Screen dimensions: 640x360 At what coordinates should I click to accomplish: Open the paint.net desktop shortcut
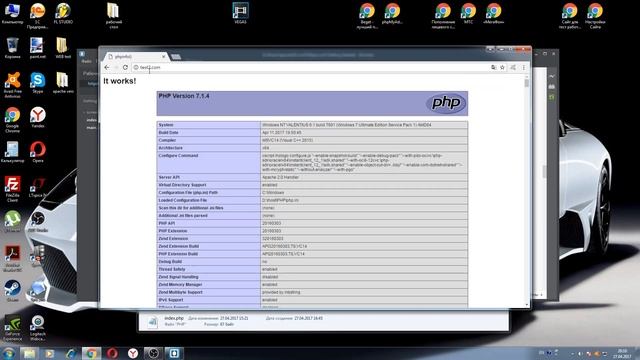(37, 48)
